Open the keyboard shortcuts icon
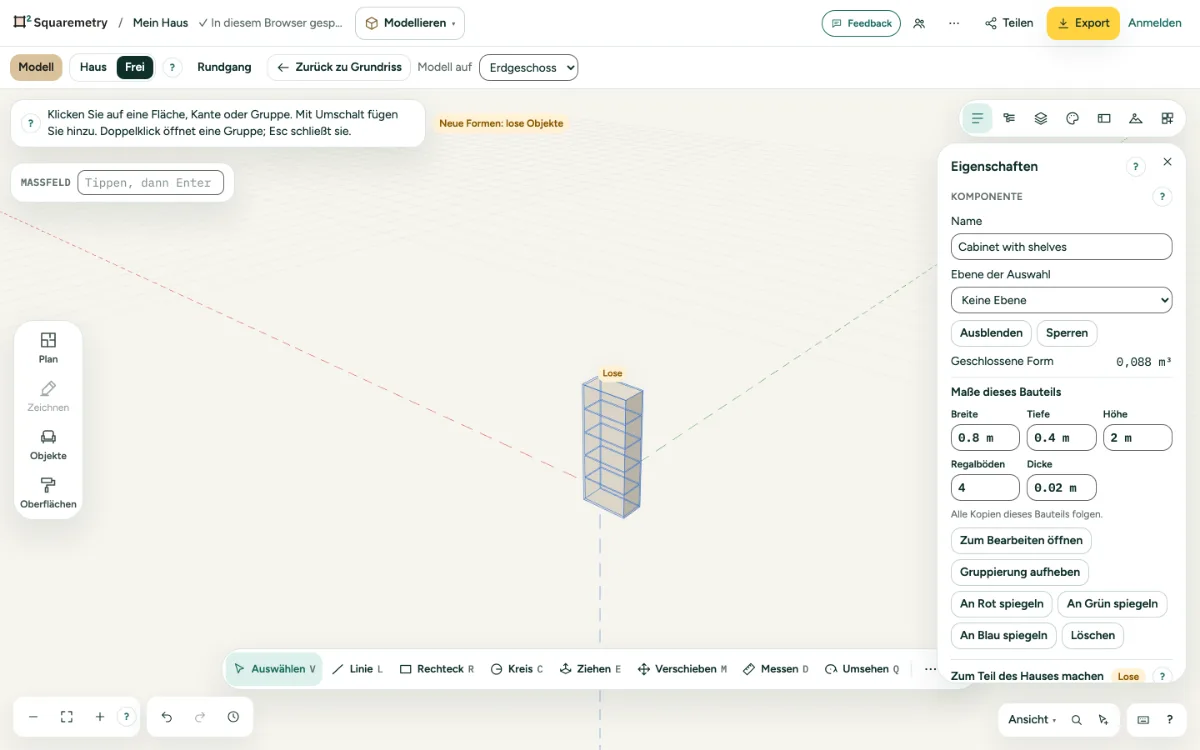The height and width of the screenshot is (750, 1200). click(x=1143, y=720)
